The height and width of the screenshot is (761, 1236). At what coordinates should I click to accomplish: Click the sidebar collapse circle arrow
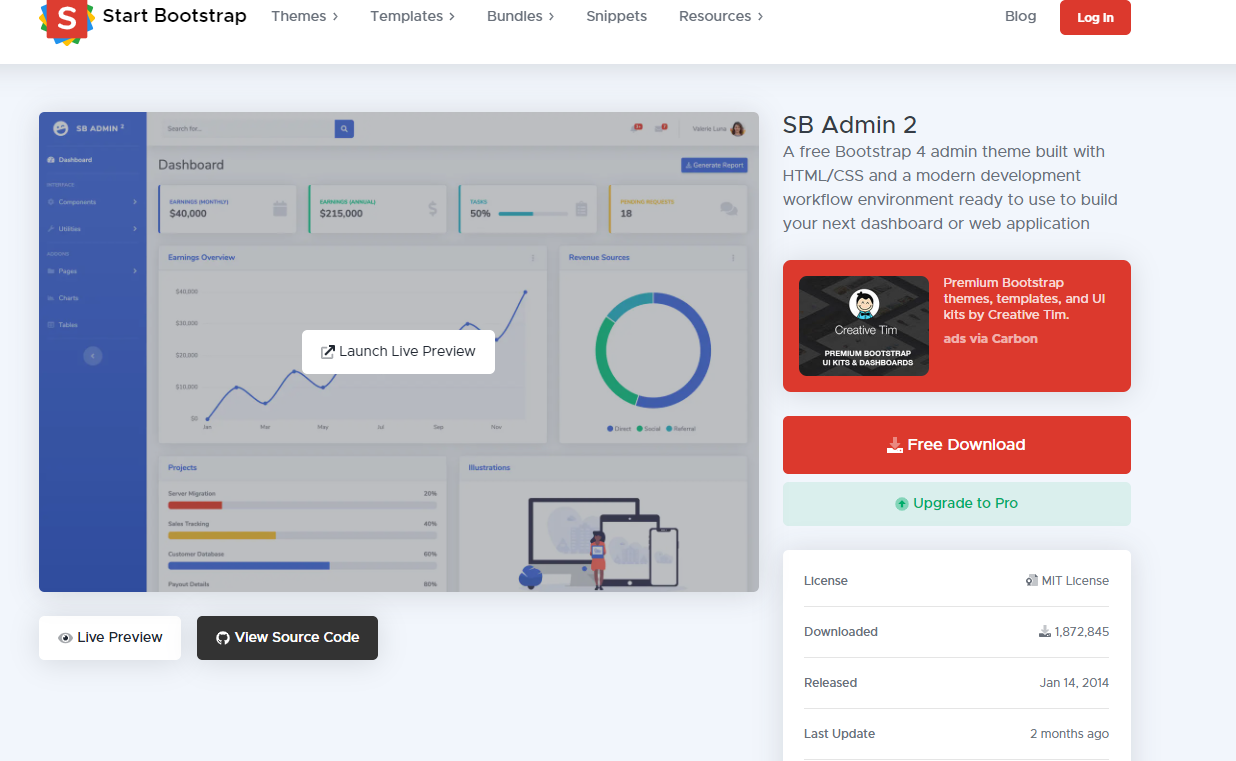(93, 355)
